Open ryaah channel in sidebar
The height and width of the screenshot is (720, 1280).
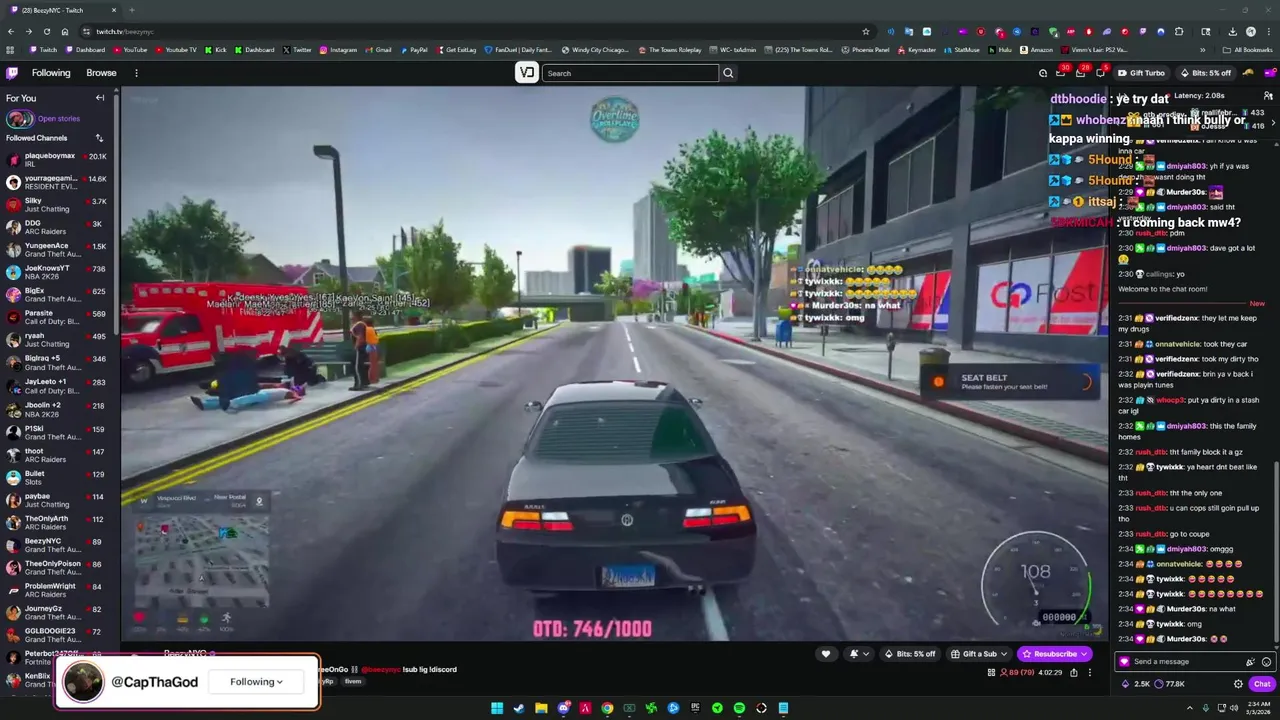57,340
